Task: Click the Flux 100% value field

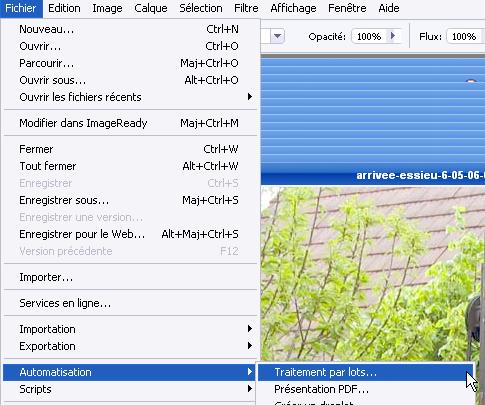Action: (x=465, y=36)
